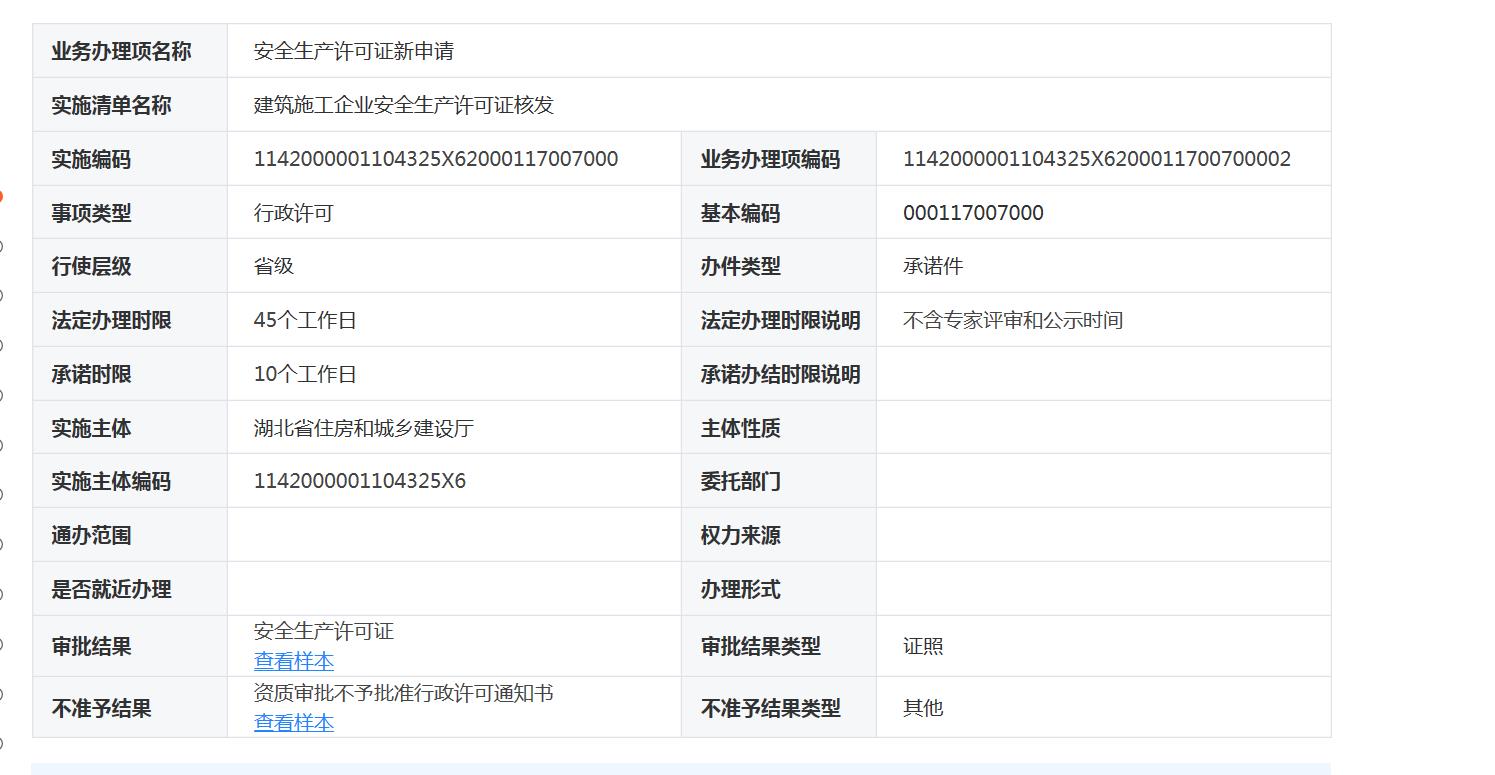Select the 事项类型 value 行政许可
This screenshot has height=775, width=1495.
[x=294, y=213]
